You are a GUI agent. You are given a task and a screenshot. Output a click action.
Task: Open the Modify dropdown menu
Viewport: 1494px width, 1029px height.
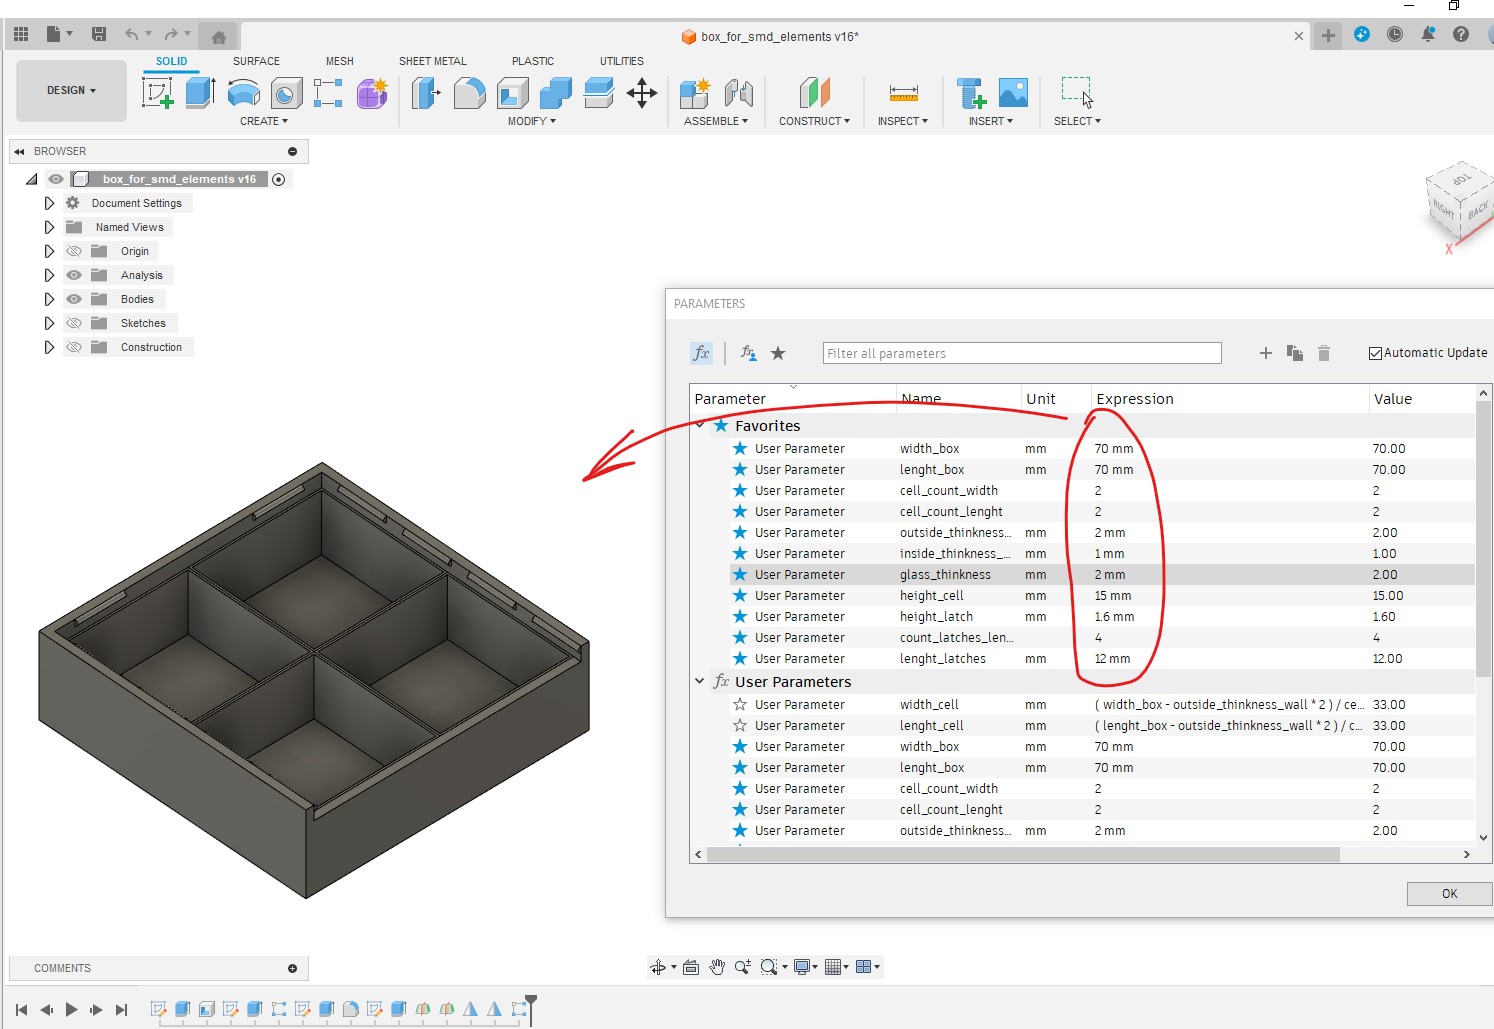click(530, 121)
